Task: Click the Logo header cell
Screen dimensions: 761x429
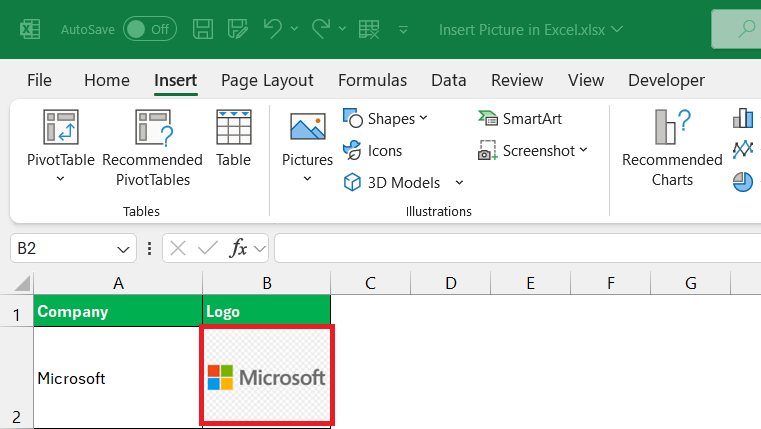Action: pyautogui.click(x=266, y=311)
